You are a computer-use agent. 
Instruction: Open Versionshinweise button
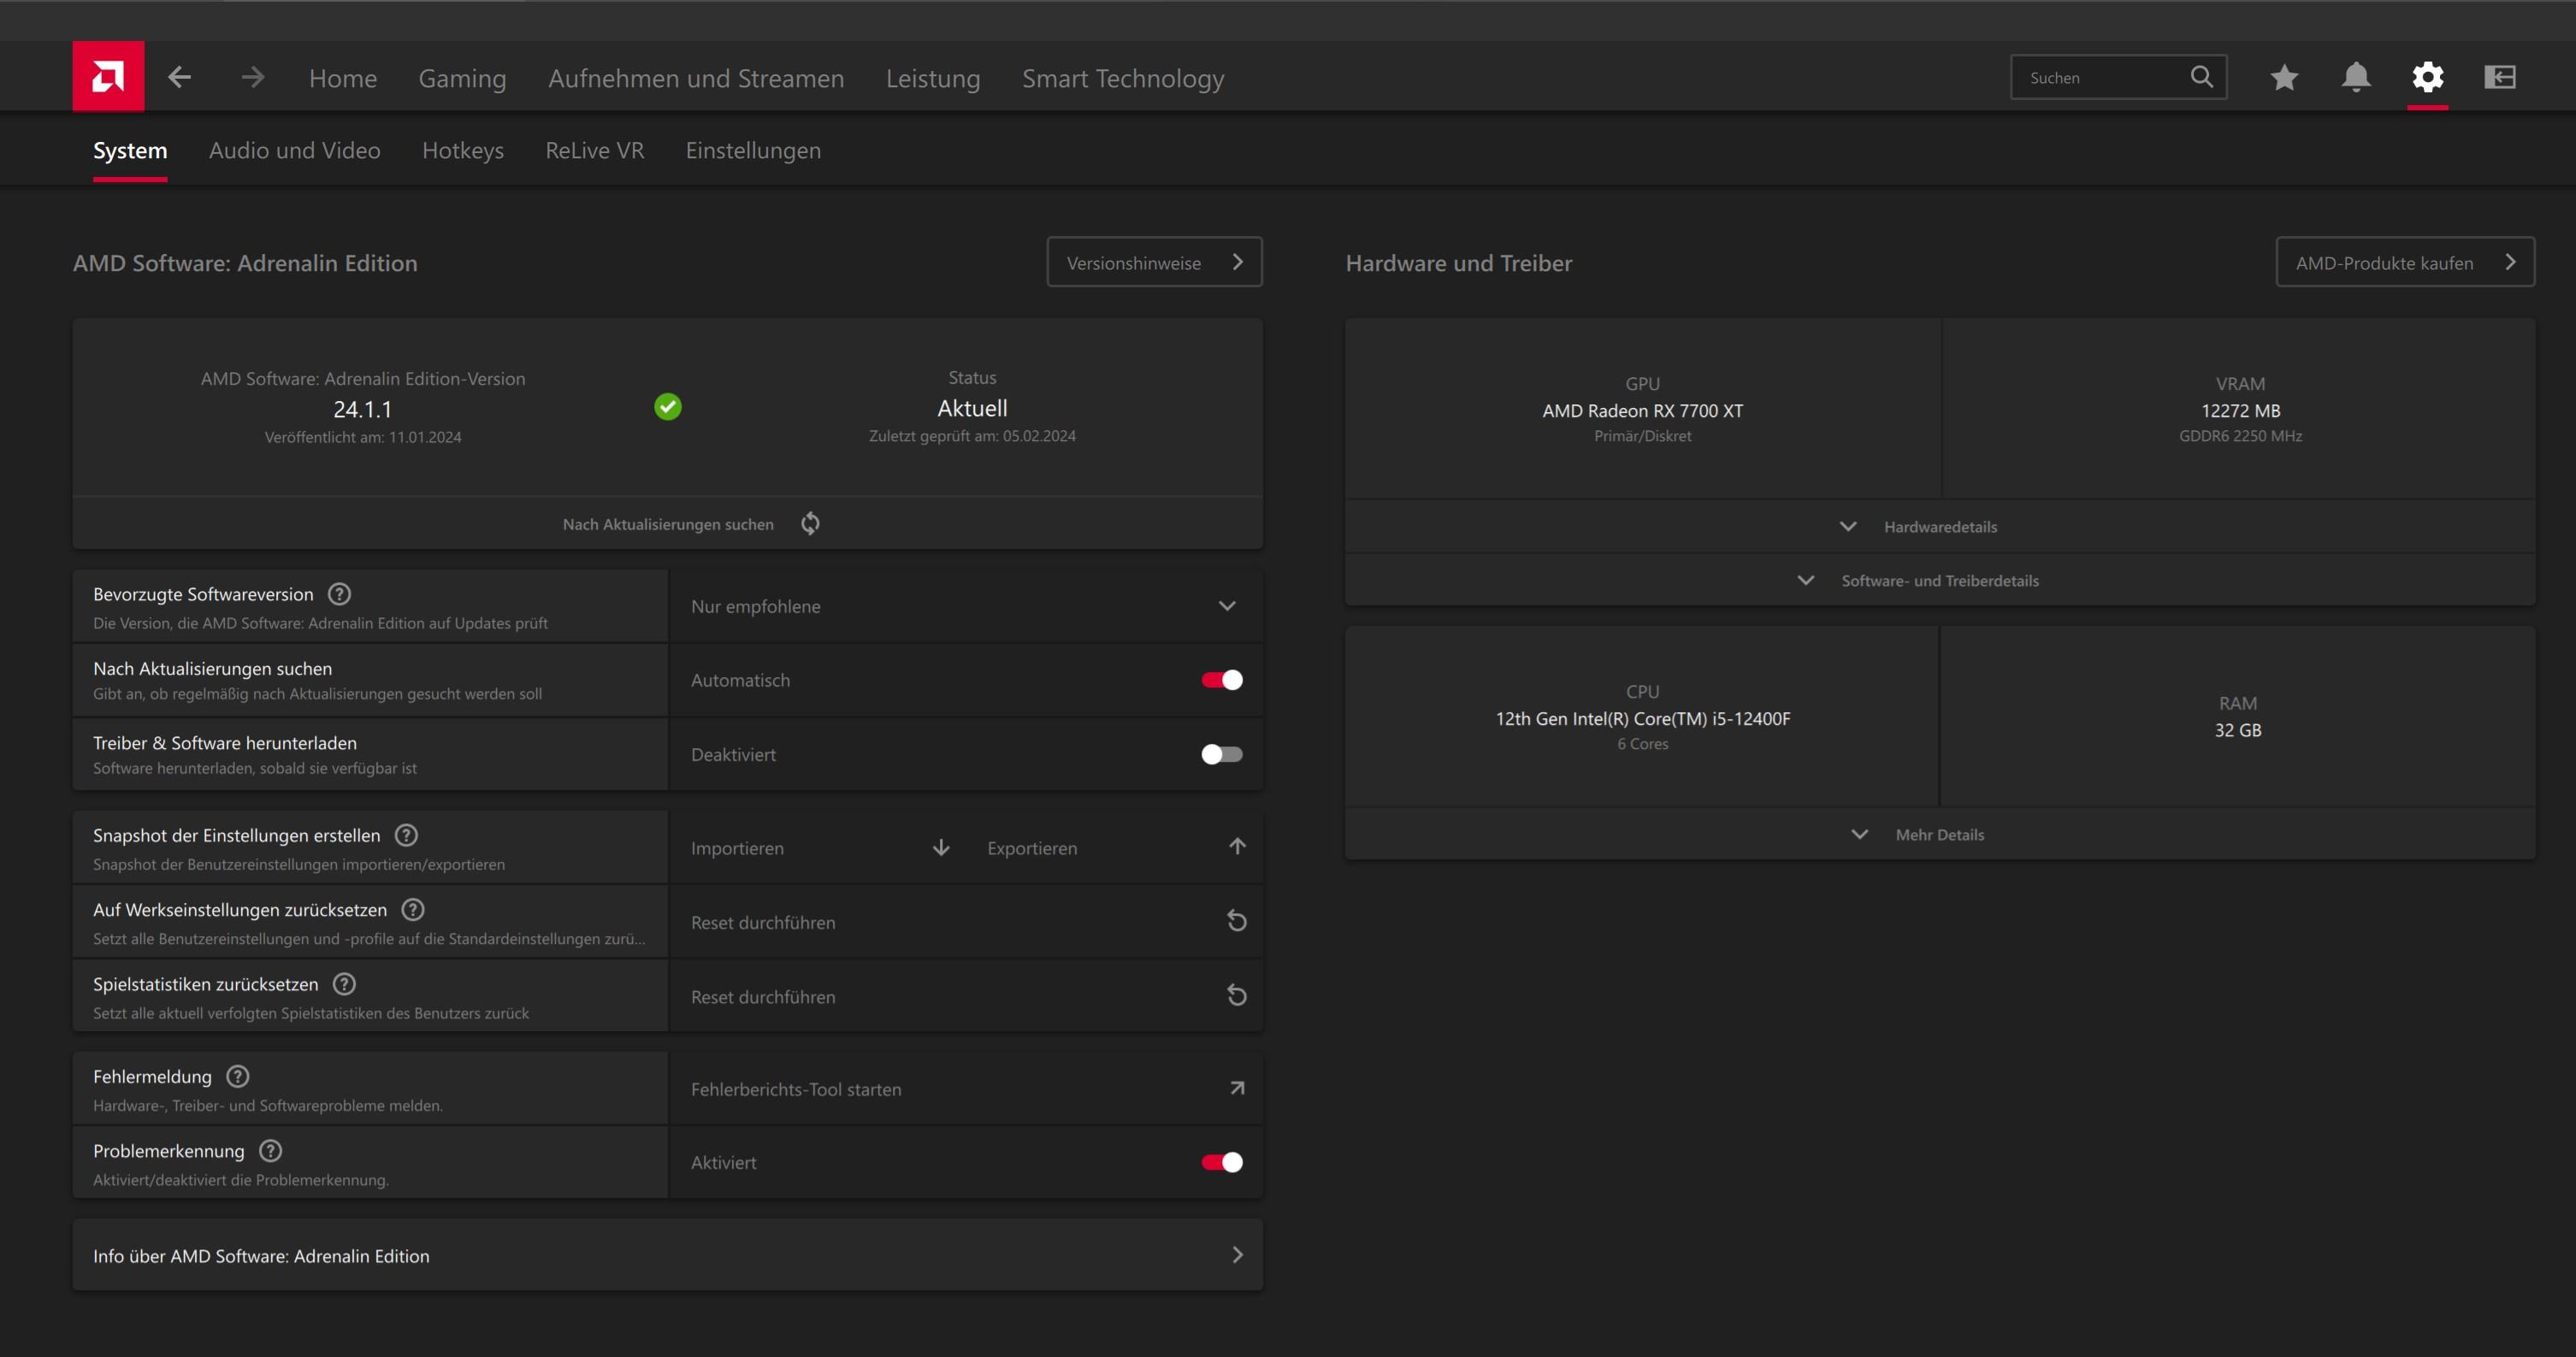pos(1154,262)
